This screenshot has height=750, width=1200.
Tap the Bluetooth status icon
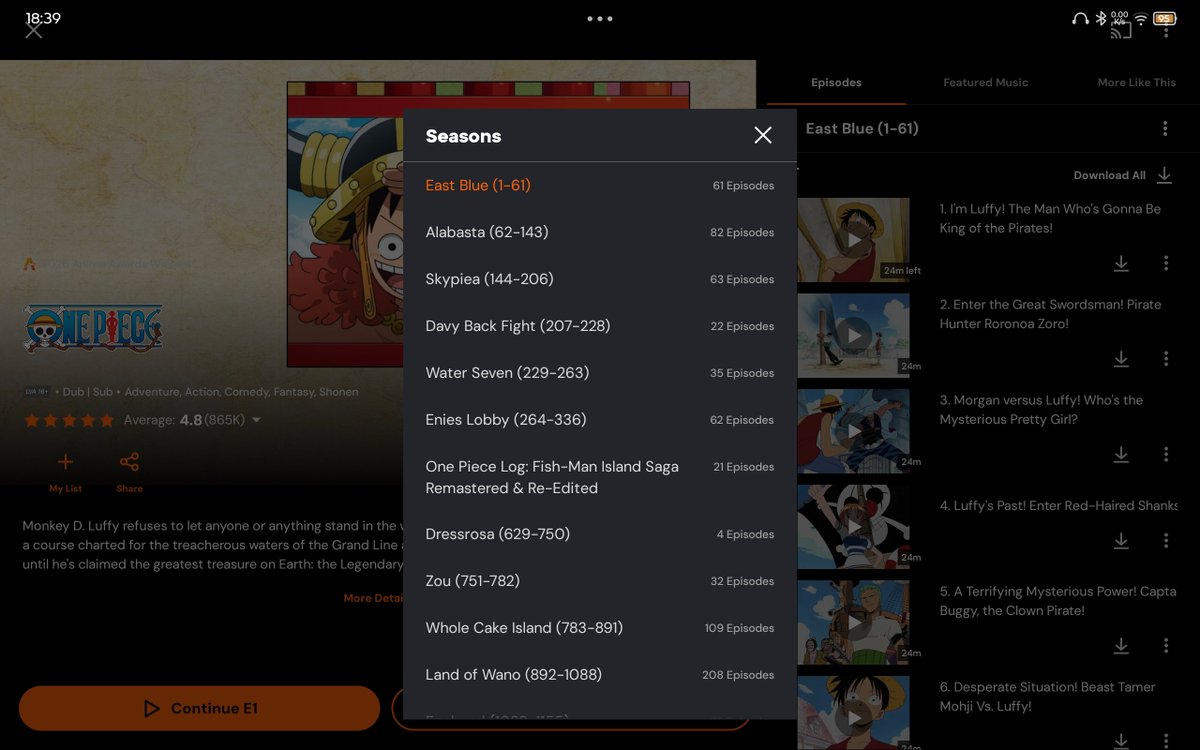pyautogui.click(x=1100, y=18)
